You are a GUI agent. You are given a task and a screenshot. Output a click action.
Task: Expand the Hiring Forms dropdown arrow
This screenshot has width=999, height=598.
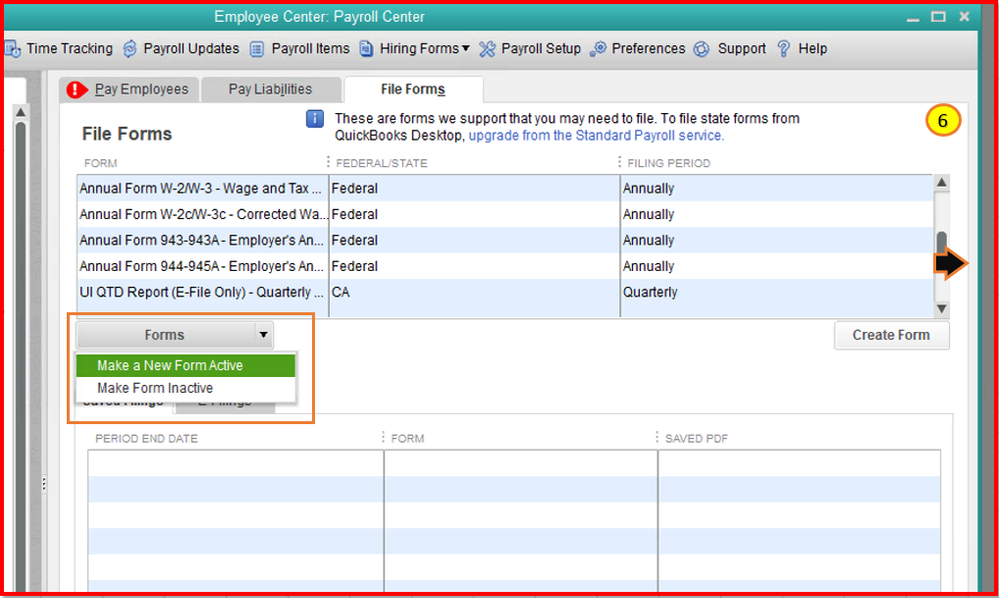pos(466,48)
